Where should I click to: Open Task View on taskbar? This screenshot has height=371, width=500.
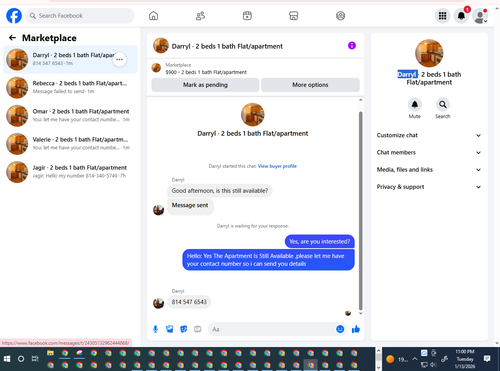(35, 359)
